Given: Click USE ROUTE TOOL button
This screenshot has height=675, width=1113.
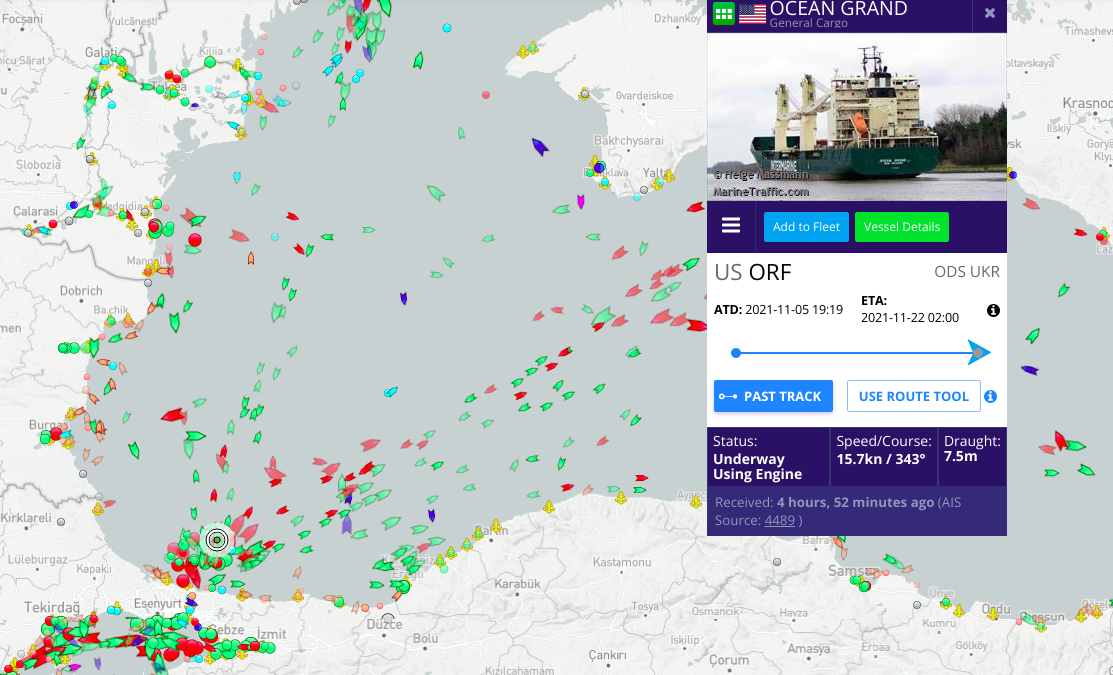Looking at the screenshot, I should click(913, 396).
